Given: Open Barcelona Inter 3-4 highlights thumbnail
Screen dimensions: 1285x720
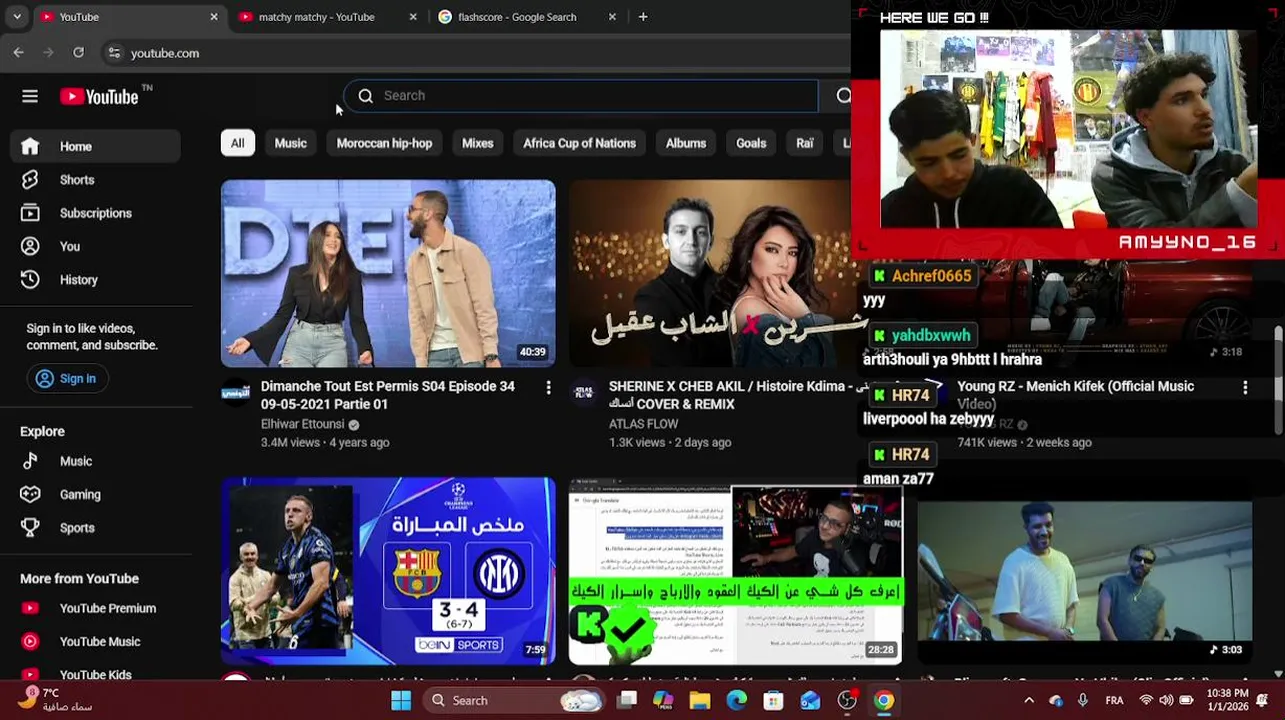Looking at the screenshot, I should coord(388,571).
